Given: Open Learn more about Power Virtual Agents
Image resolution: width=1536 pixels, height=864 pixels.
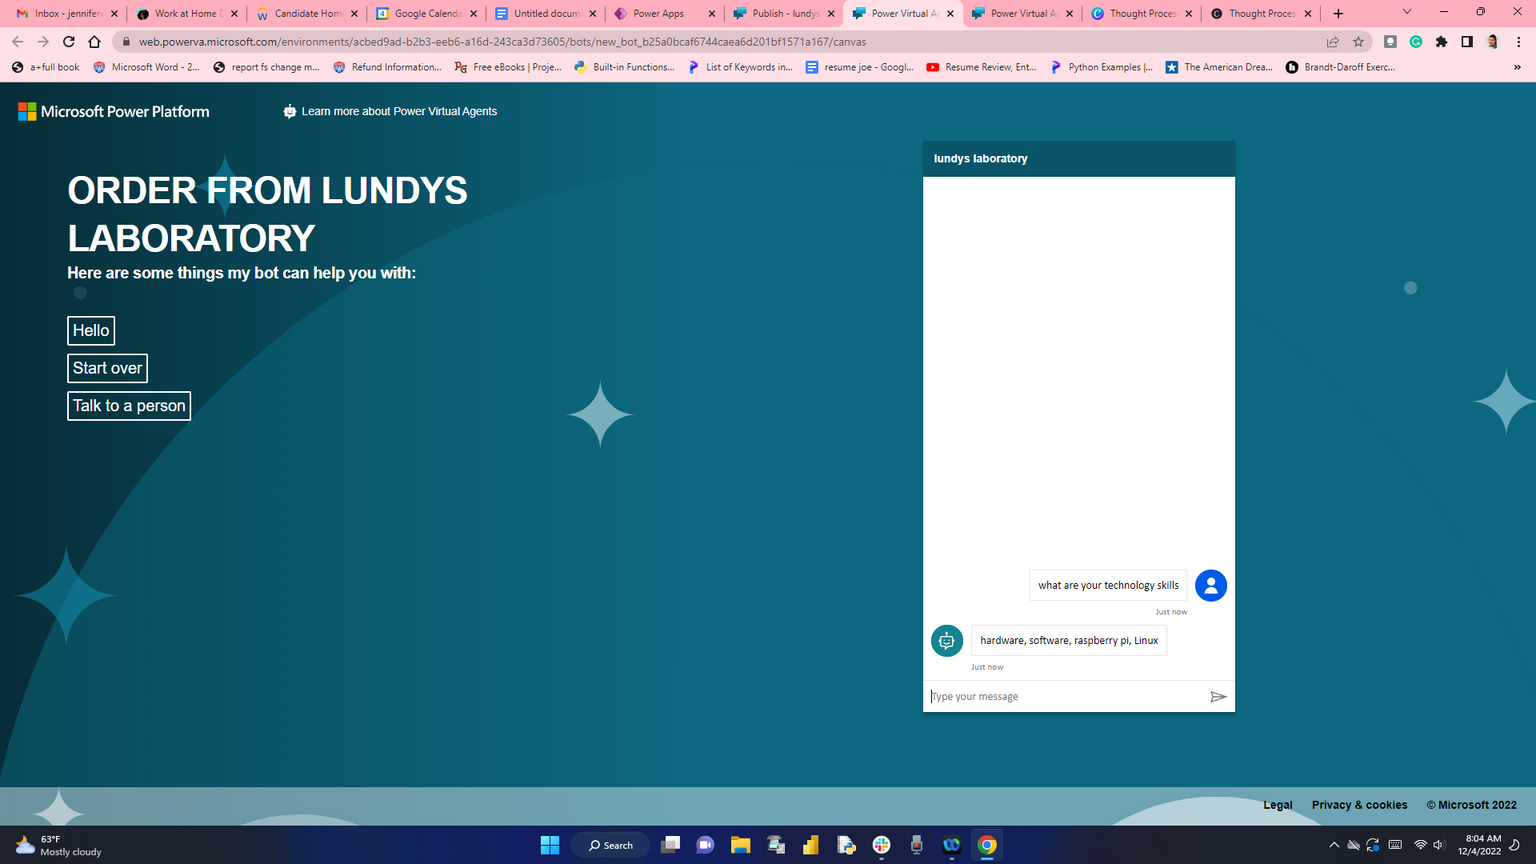Looking at the screenshot, I should coord(390,111).
